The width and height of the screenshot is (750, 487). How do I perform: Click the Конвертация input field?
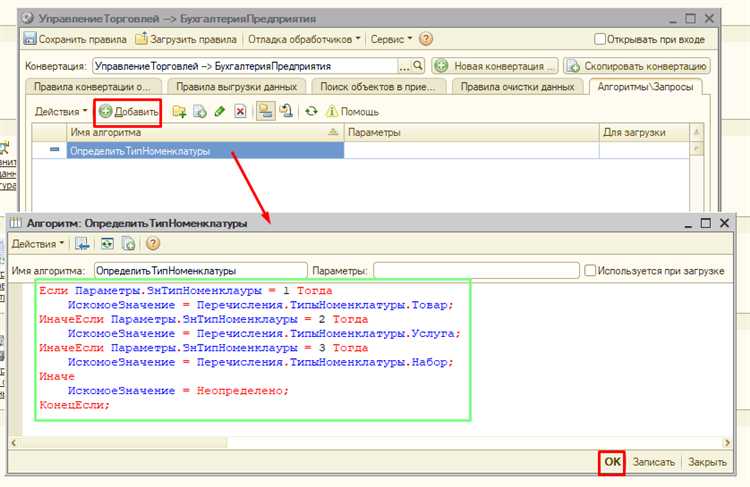(x=245, y=66)
